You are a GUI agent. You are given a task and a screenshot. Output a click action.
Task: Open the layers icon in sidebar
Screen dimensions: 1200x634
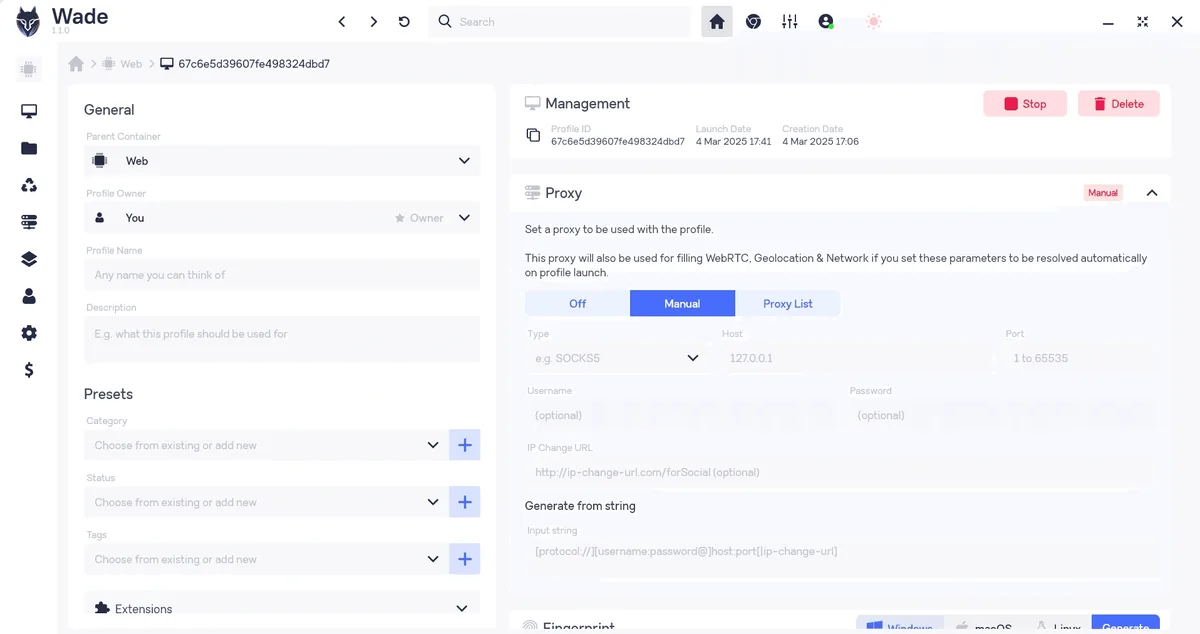pos(29,259)
